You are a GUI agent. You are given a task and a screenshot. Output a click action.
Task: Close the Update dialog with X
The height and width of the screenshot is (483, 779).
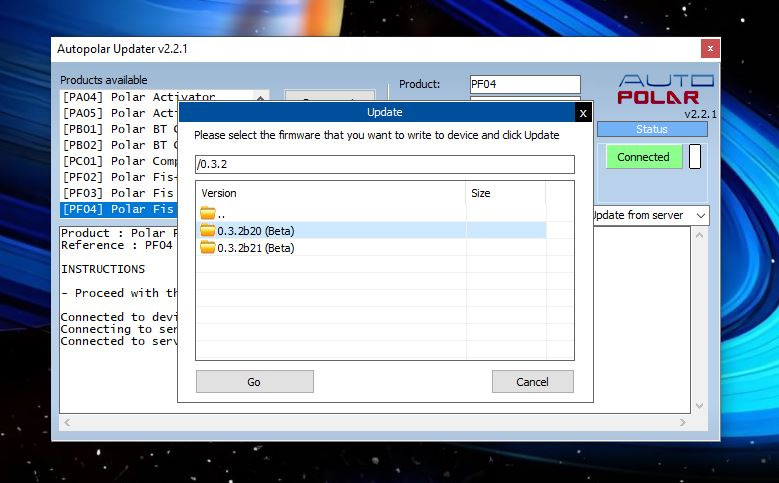pyautogui.click(x=583, y=113)
